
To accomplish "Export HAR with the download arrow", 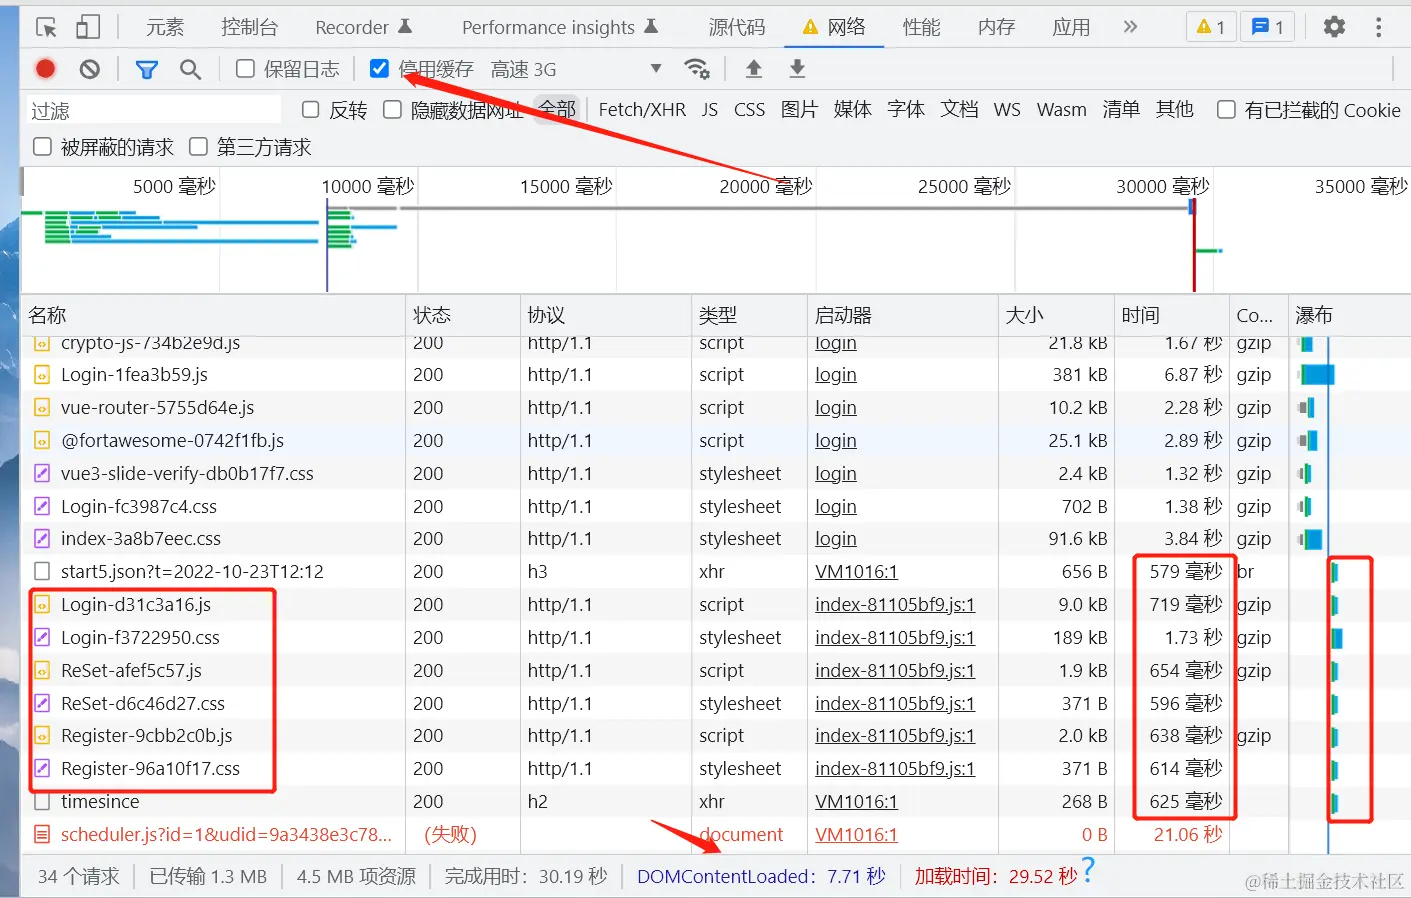I will pyautogui.click(x=797, y=69).
